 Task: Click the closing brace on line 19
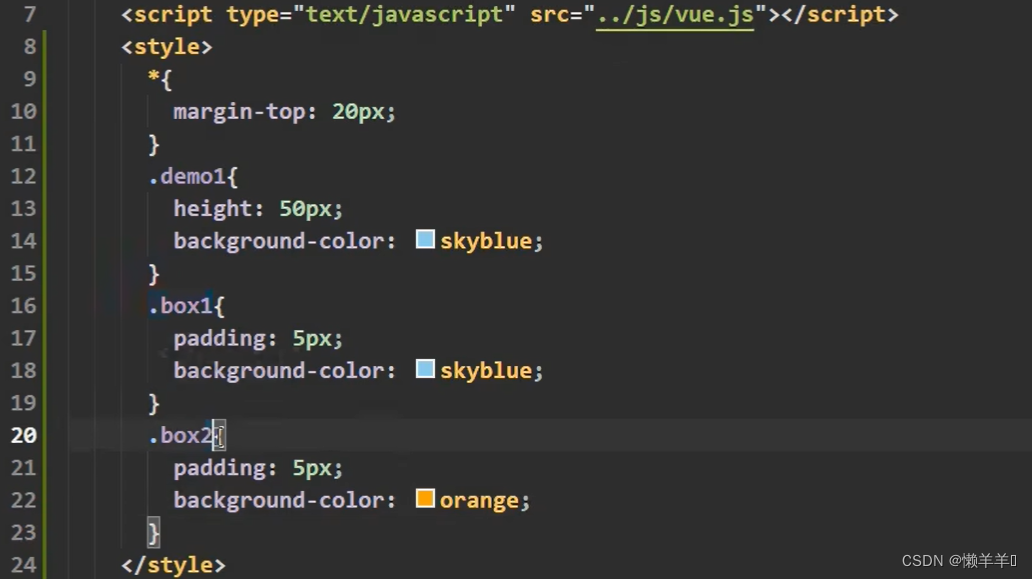click(153, 403)
